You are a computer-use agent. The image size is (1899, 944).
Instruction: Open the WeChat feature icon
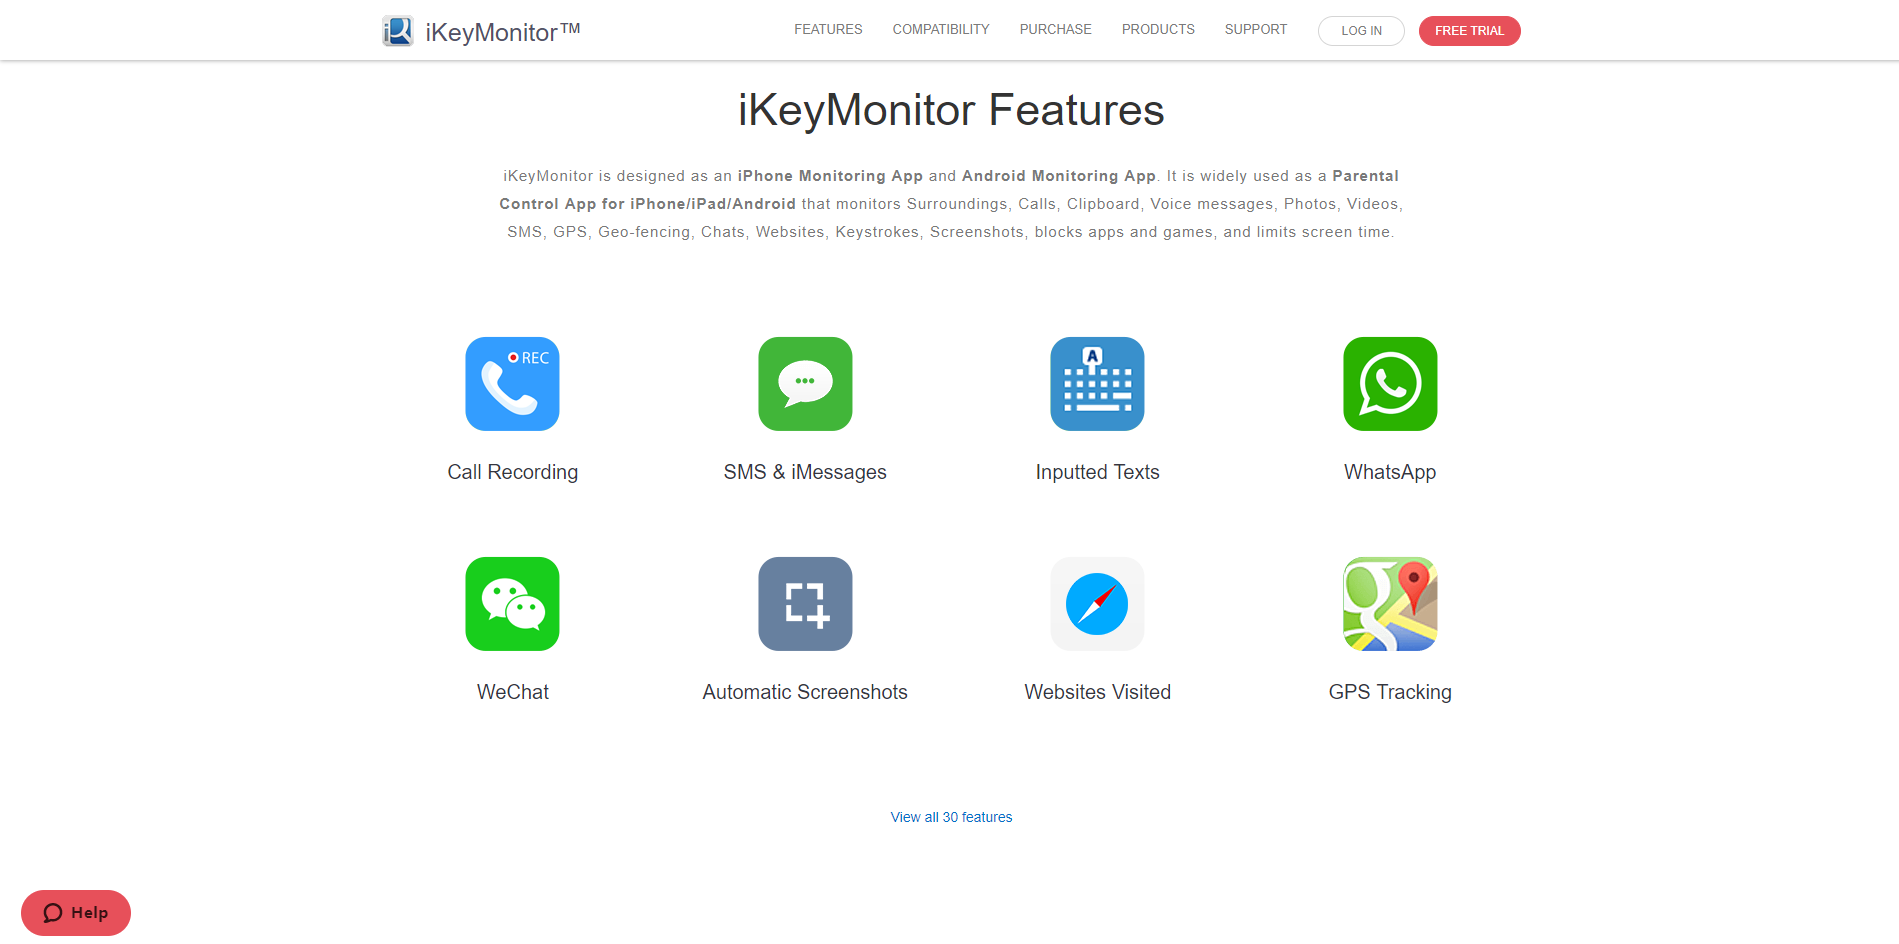tap(512, 604)
